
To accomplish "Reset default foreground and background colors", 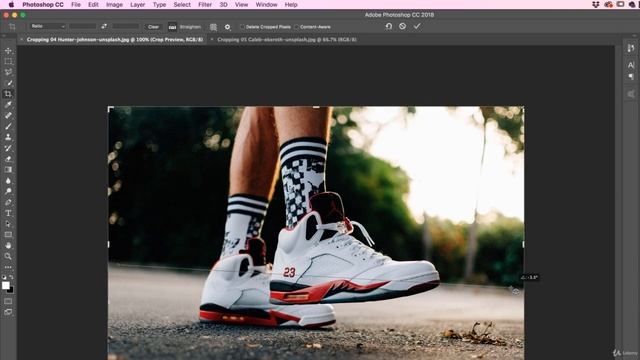I will pyautogui.click(x=4, y=277).
